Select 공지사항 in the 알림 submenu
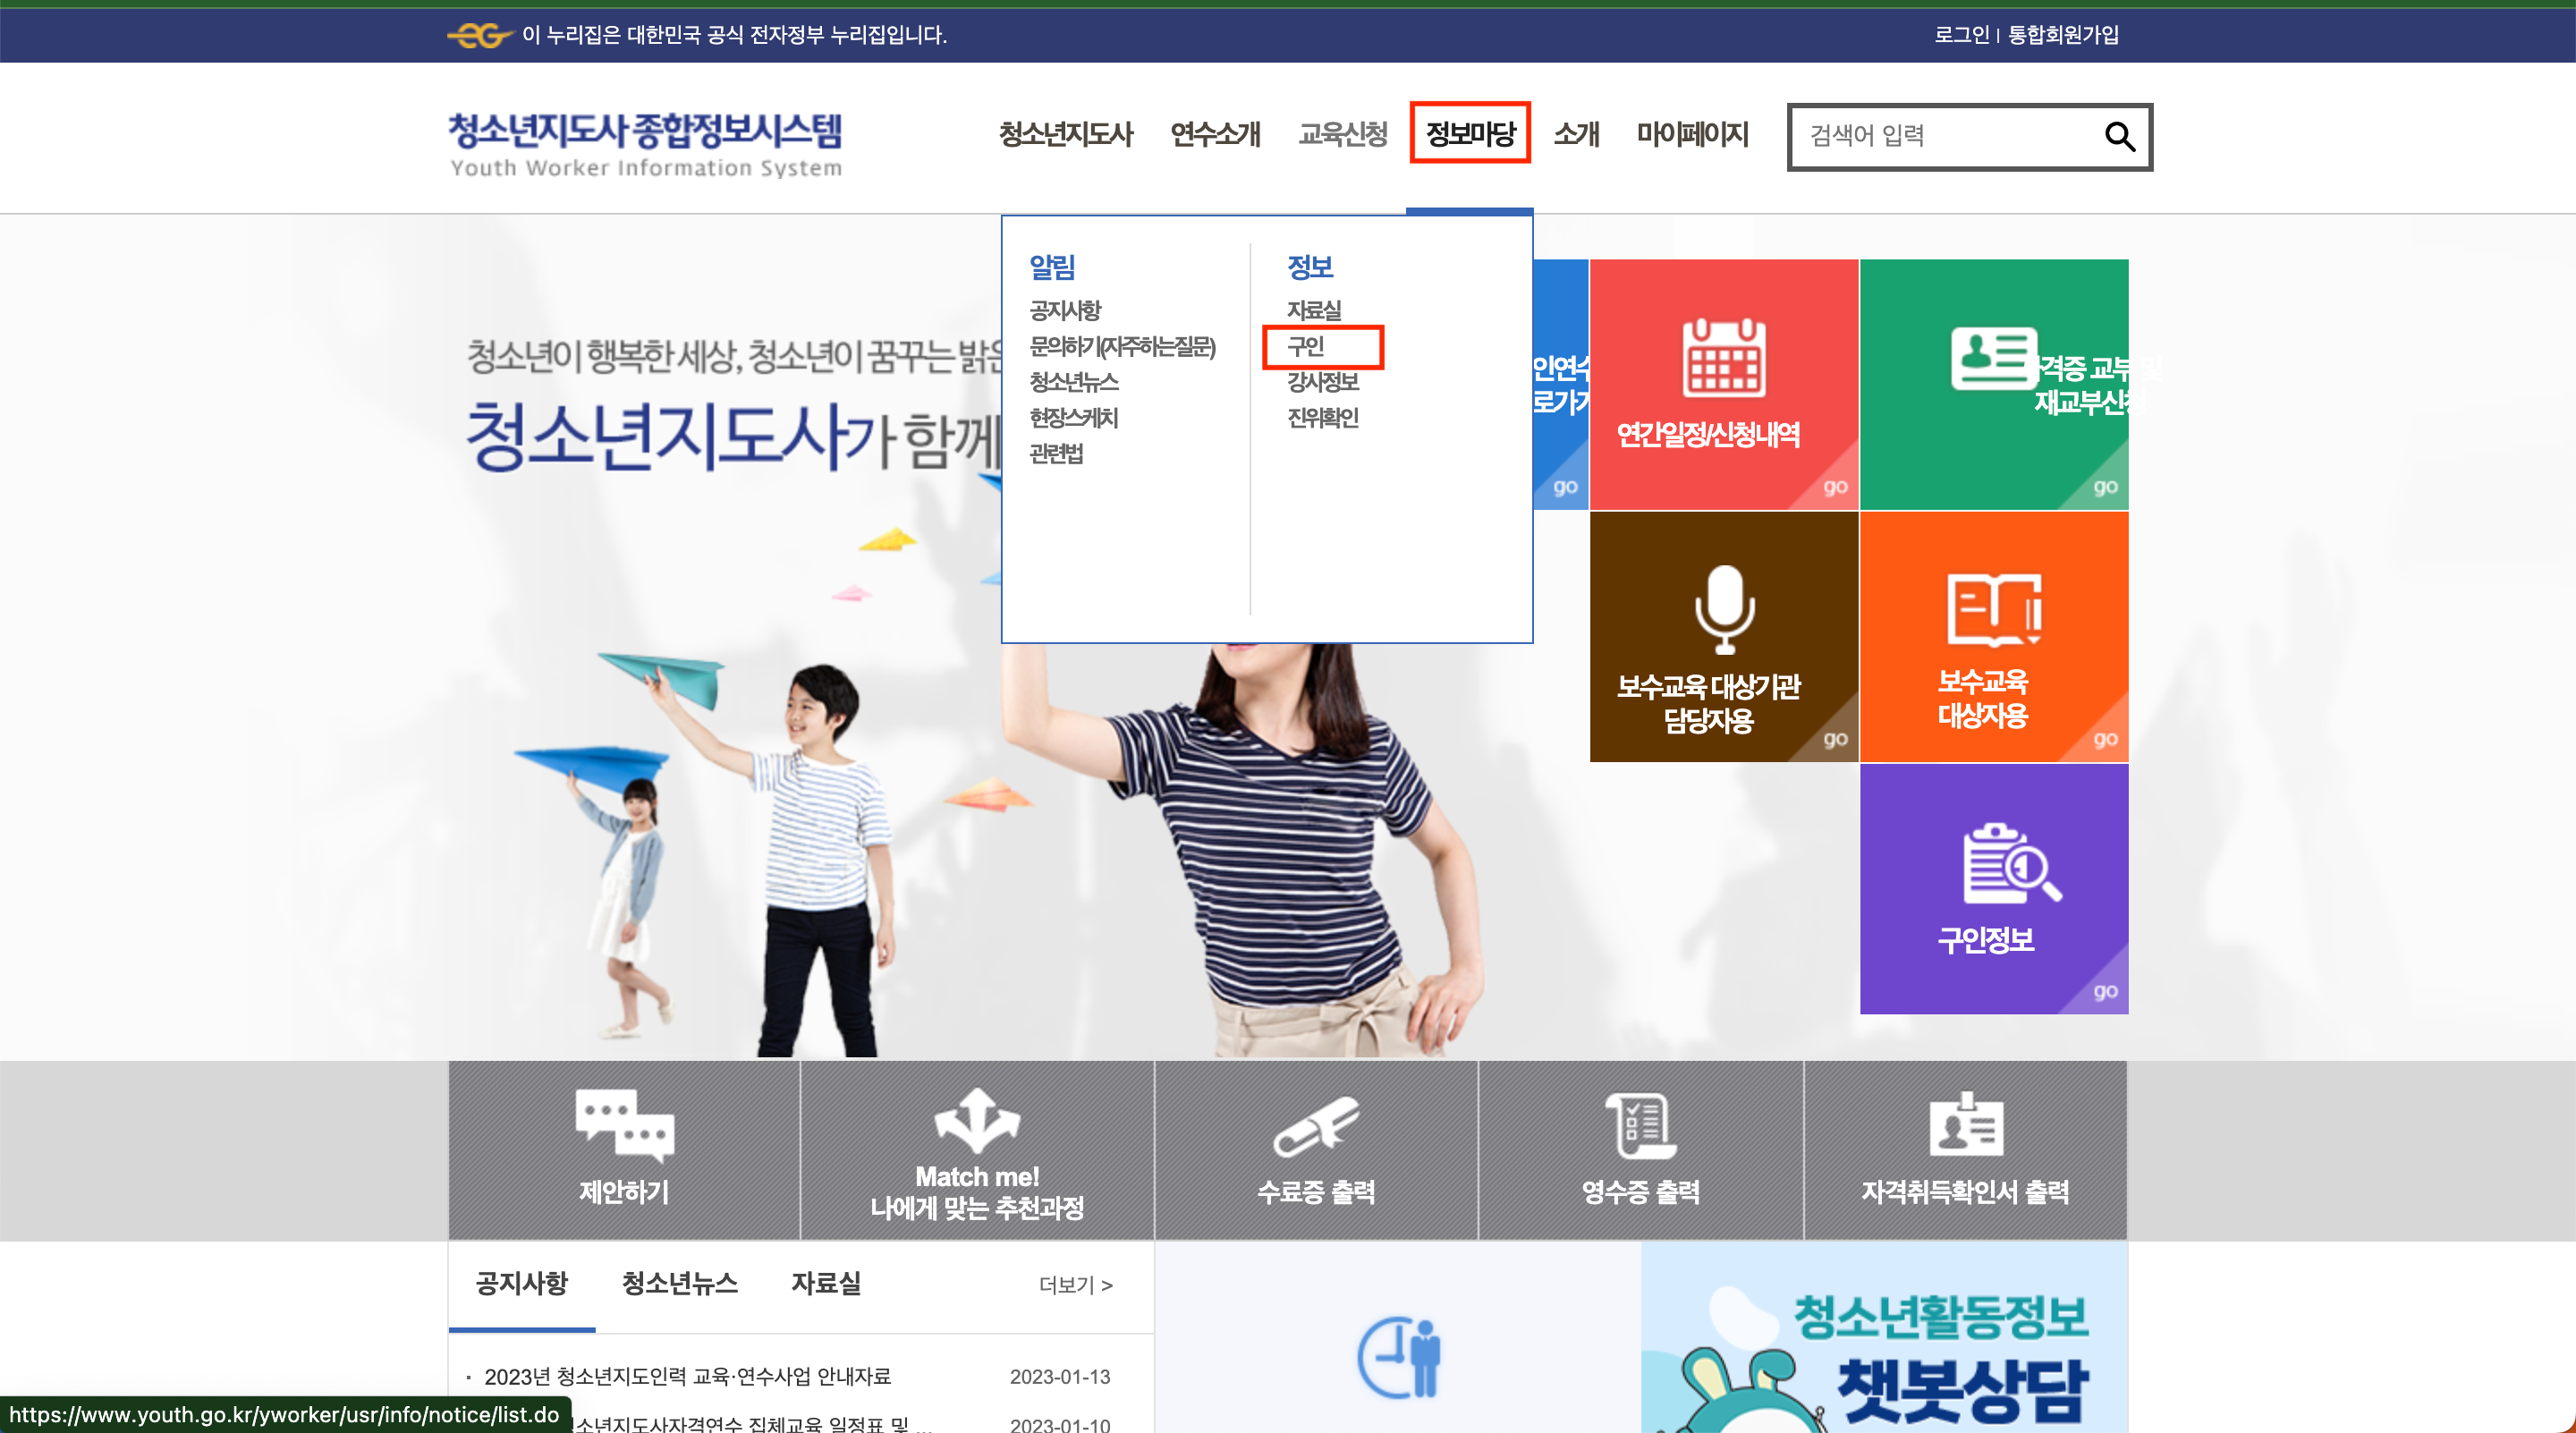 (x=1065, y=310)
